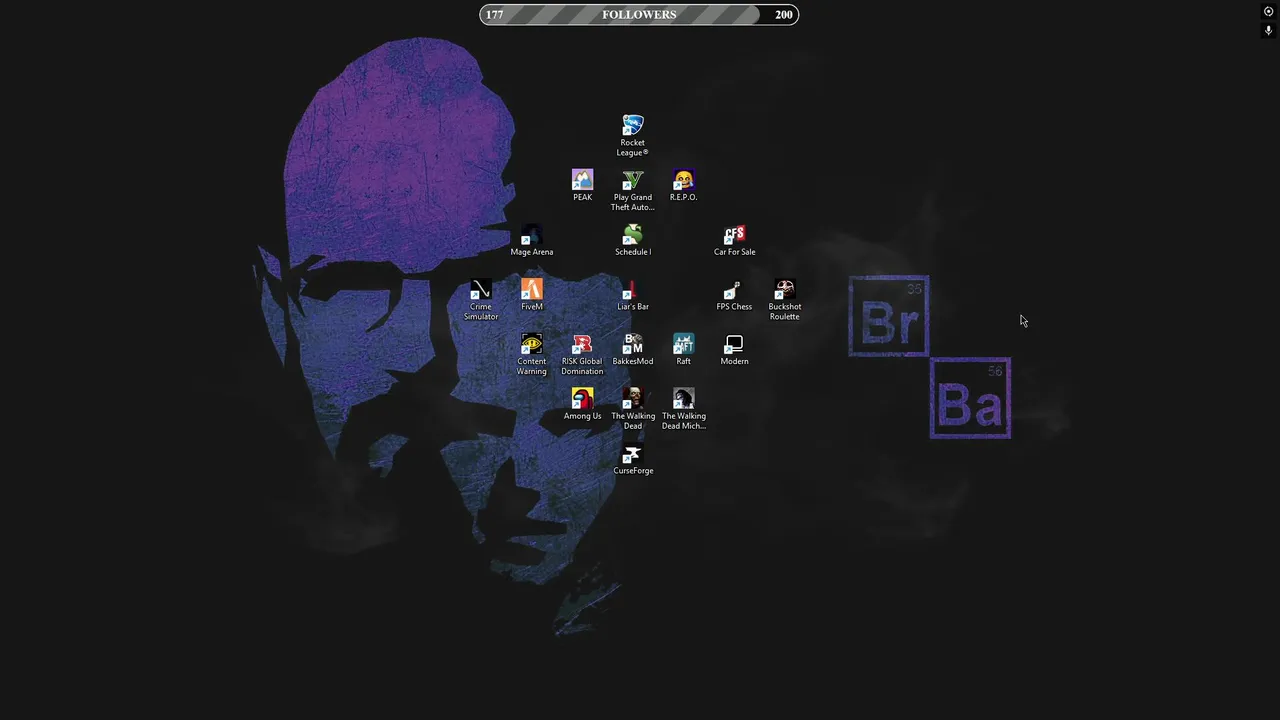This screenshot has height=720, width=1280.
Task: Select the Modern desktop icon
Action: [x=734, y=350]
